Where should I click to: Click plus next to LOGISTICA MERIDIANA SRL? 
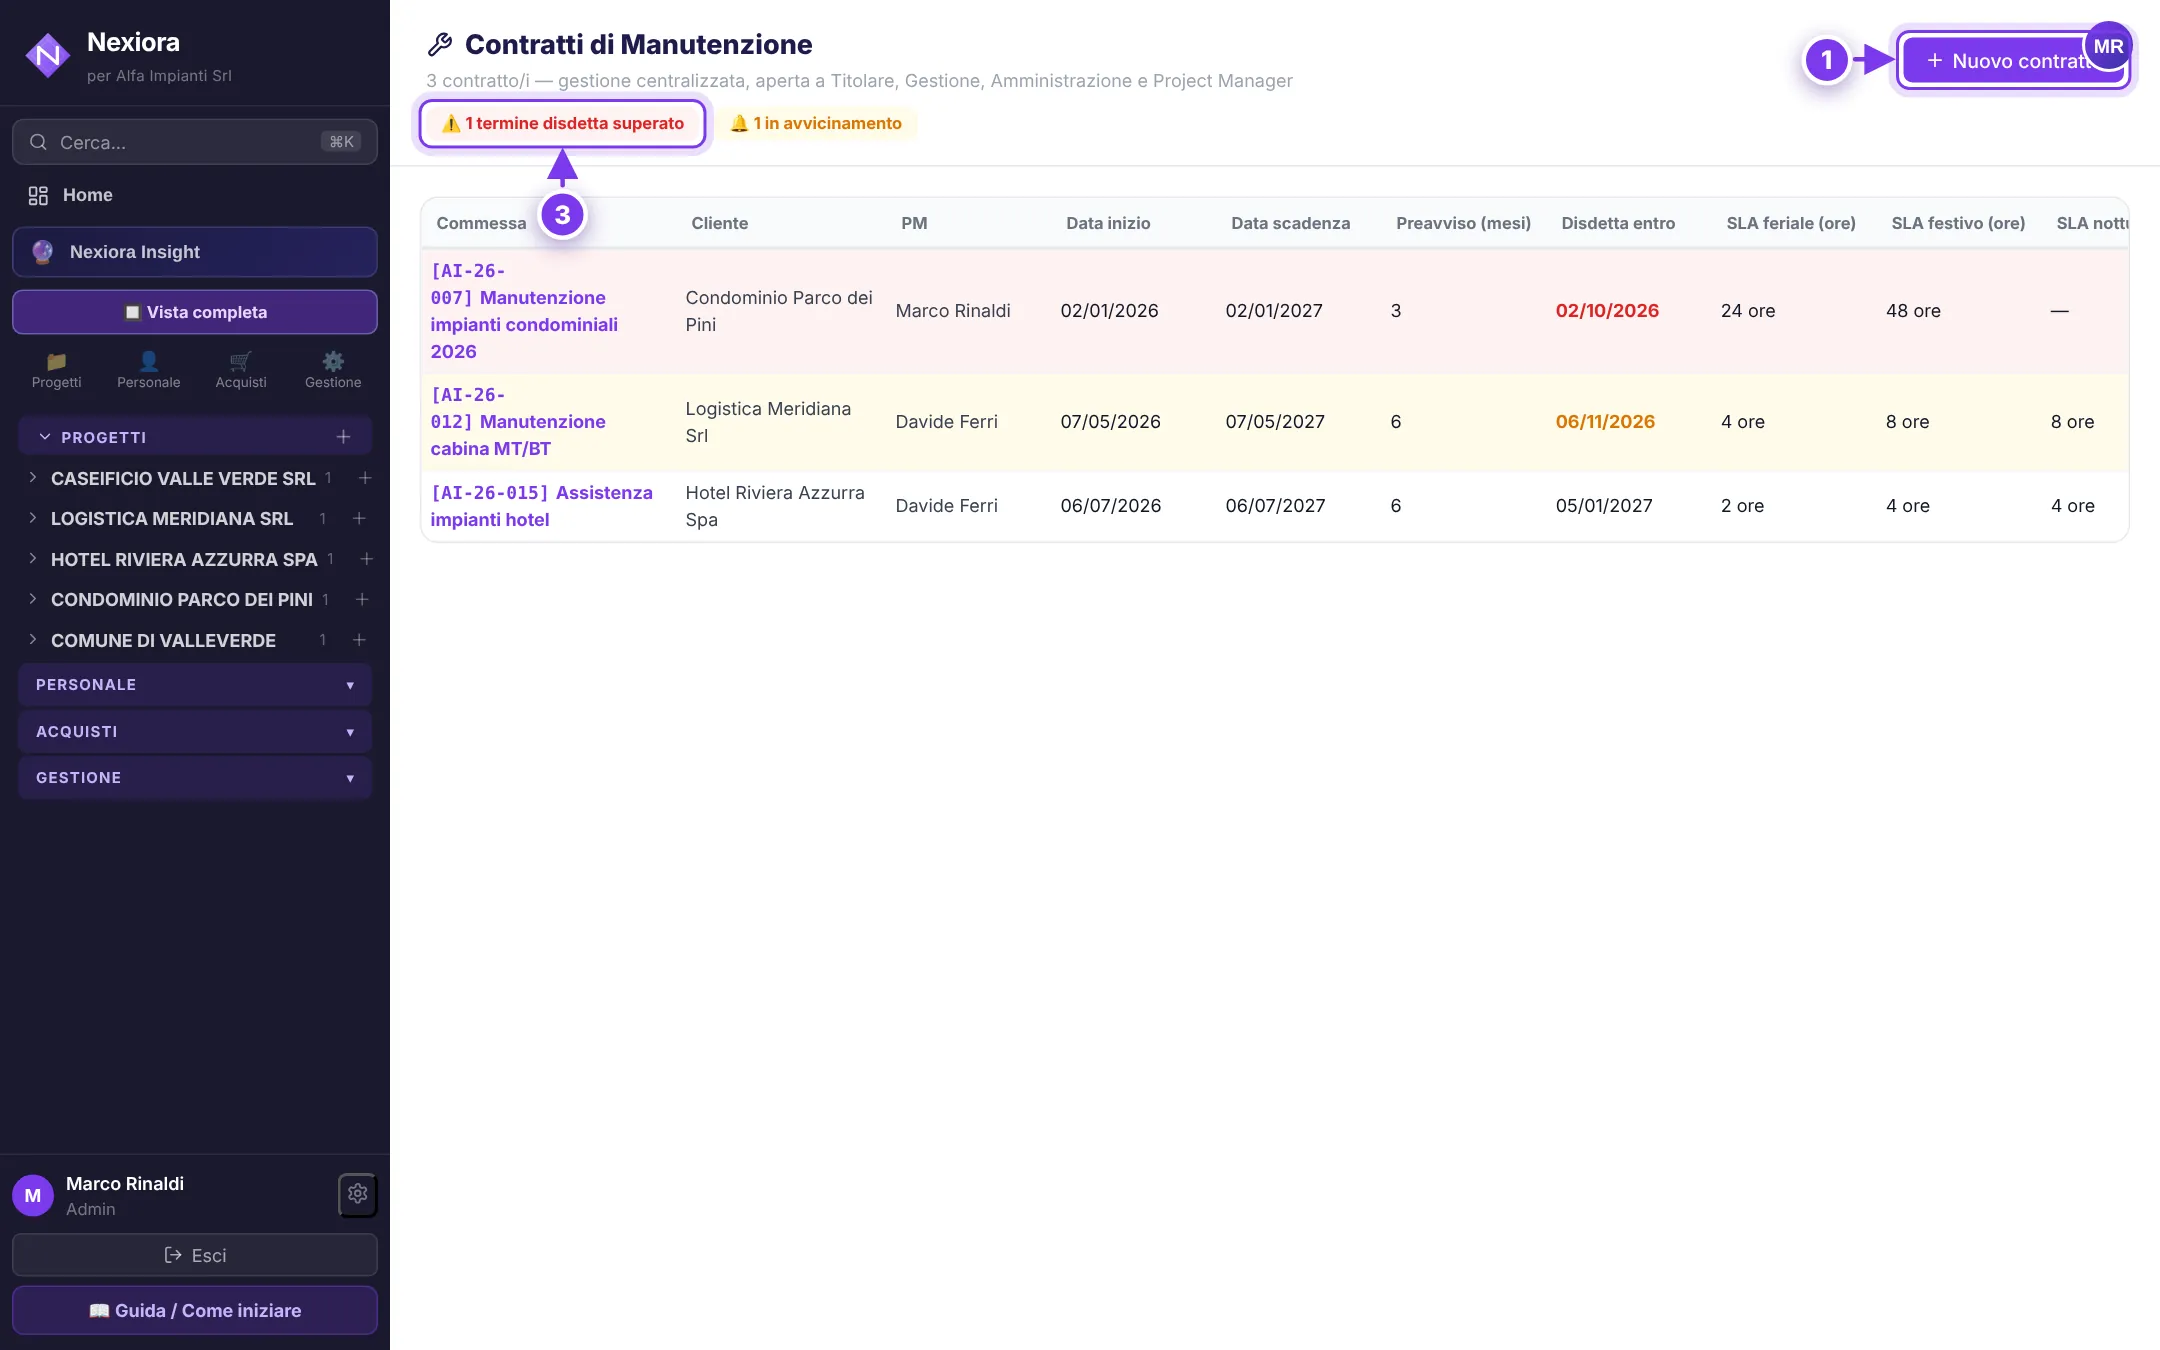click(x=359, y=518)
